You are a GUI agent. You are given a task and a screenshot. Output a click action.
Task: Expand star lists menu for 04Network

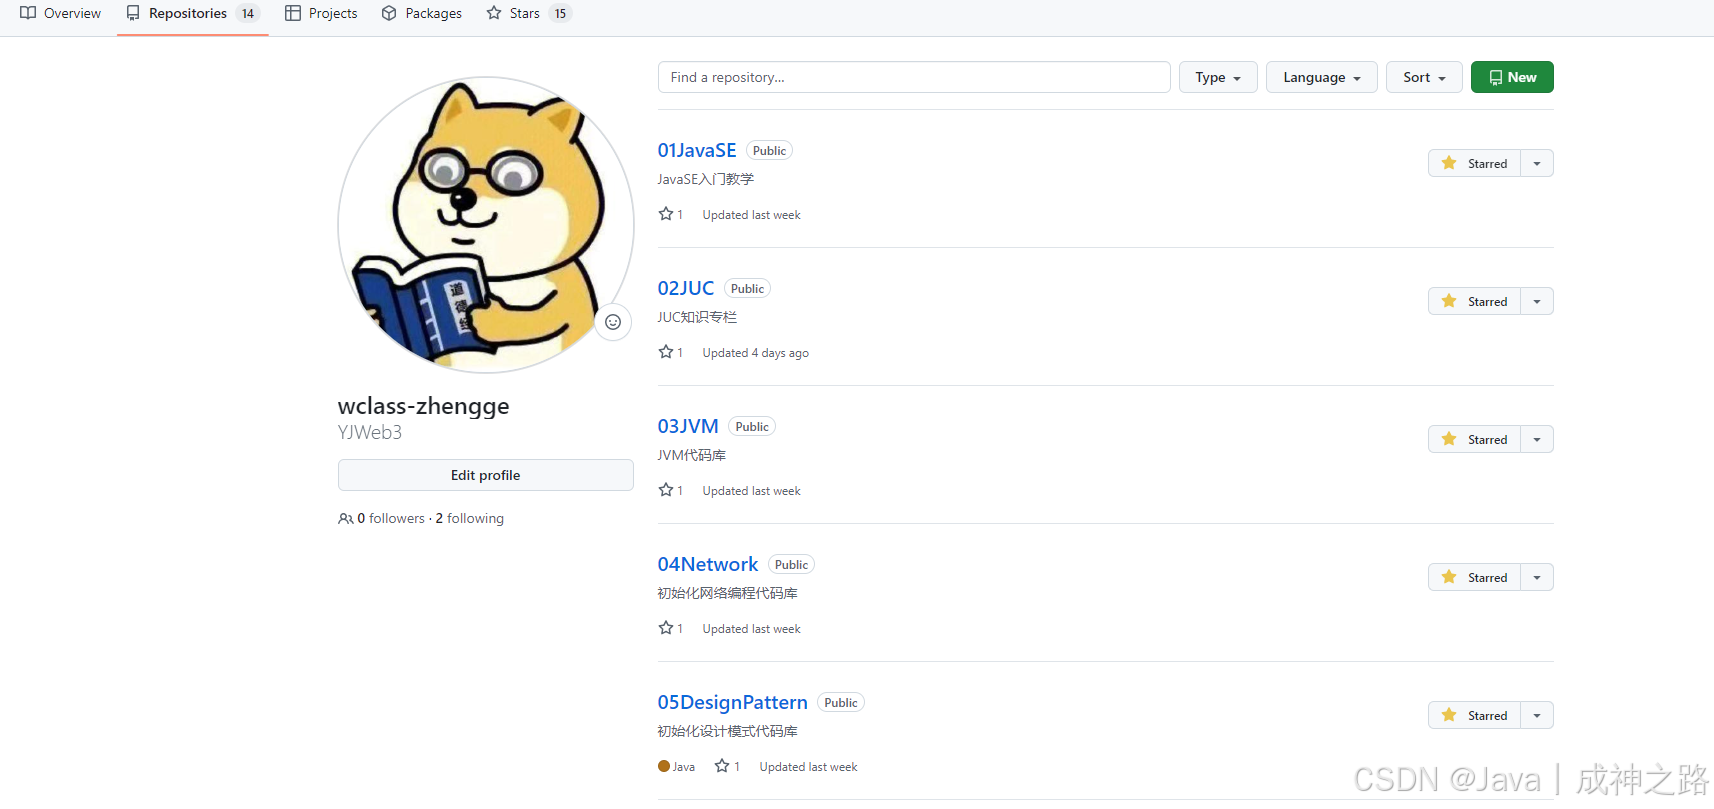[x=1537, y=577]
